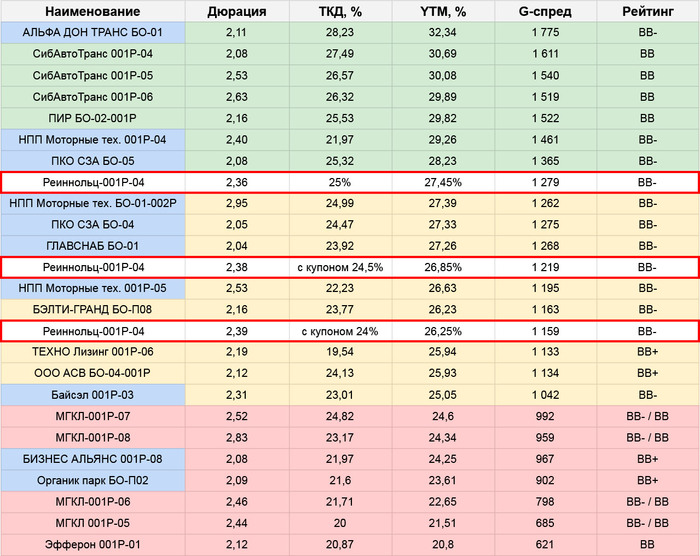Select the Рейтинг column header
Screen dimensions: 700x556
tap(647, 12)
